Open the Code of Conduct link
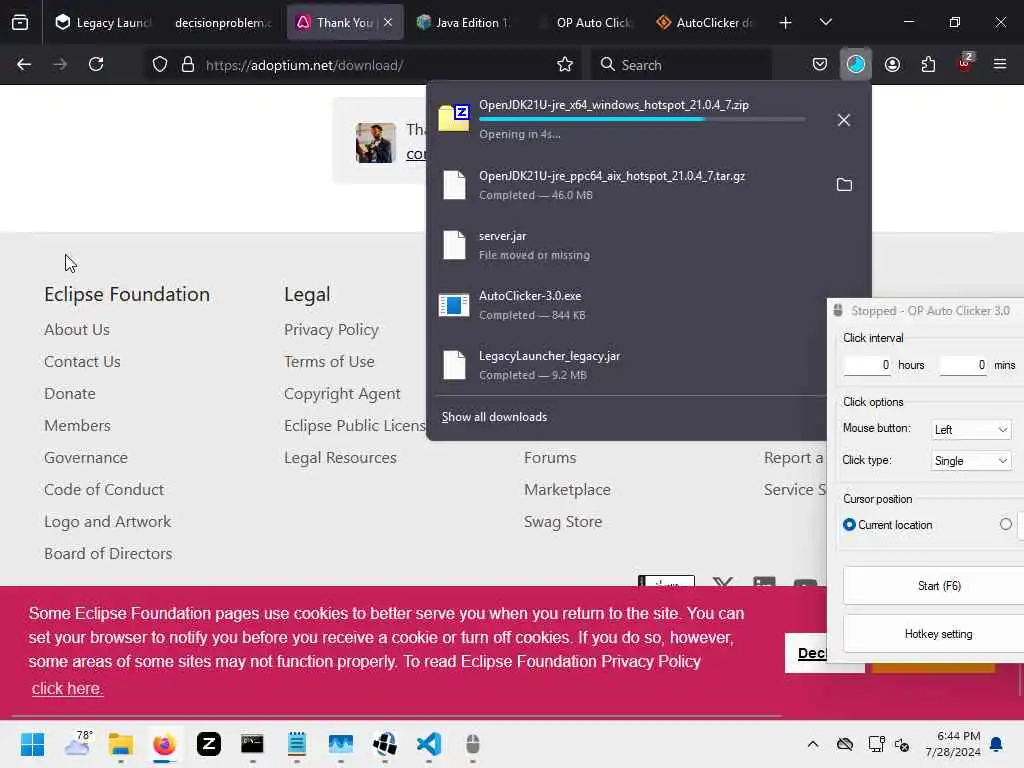The height and width of the screenshot is (768, 1024). [104, 489]
